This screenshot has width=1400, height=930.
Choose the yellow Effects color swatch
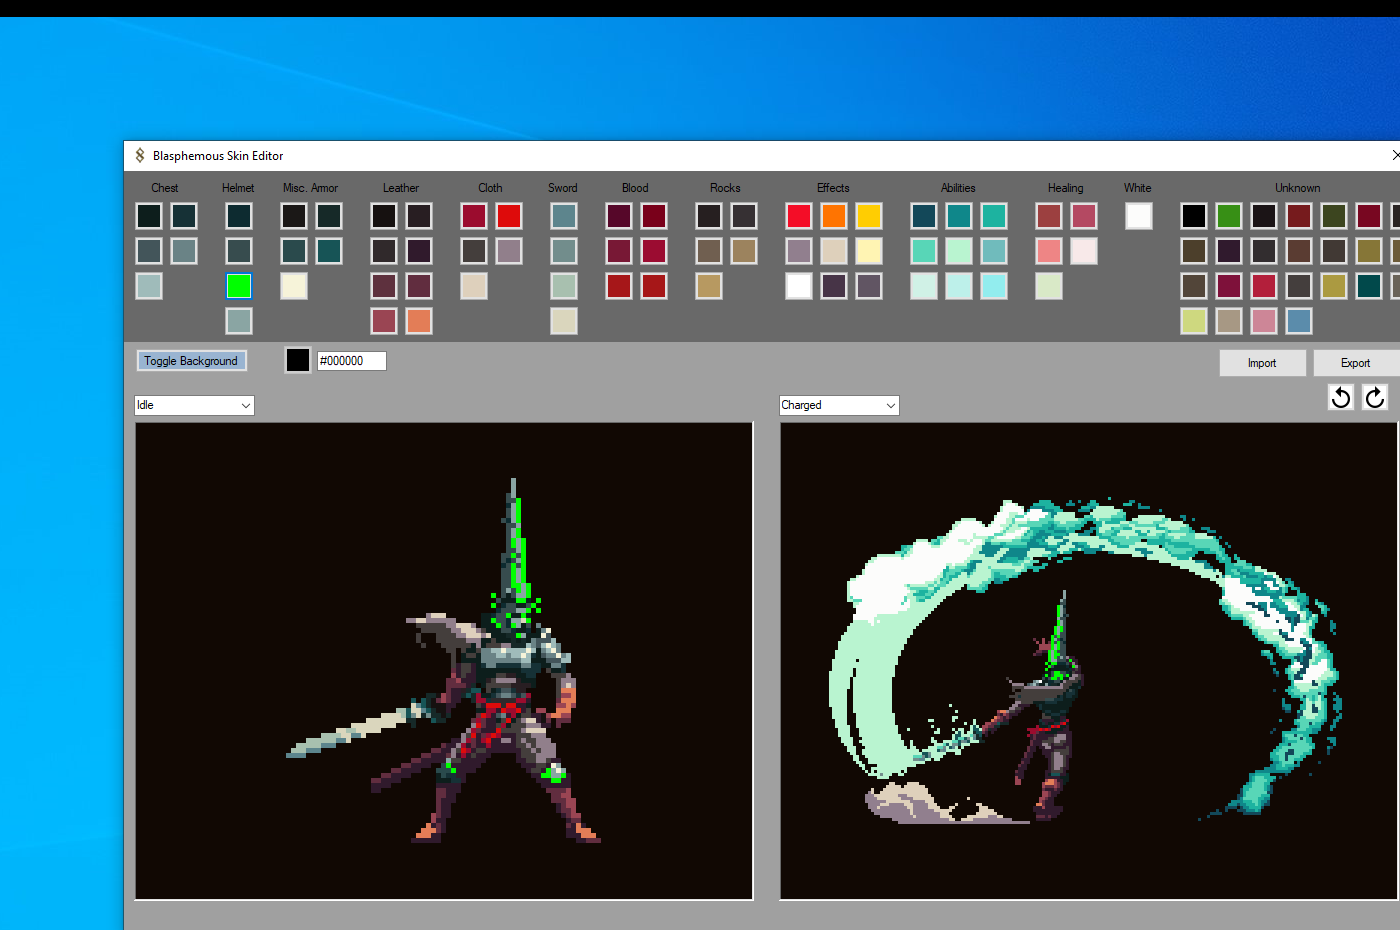(x=868, y=216)
